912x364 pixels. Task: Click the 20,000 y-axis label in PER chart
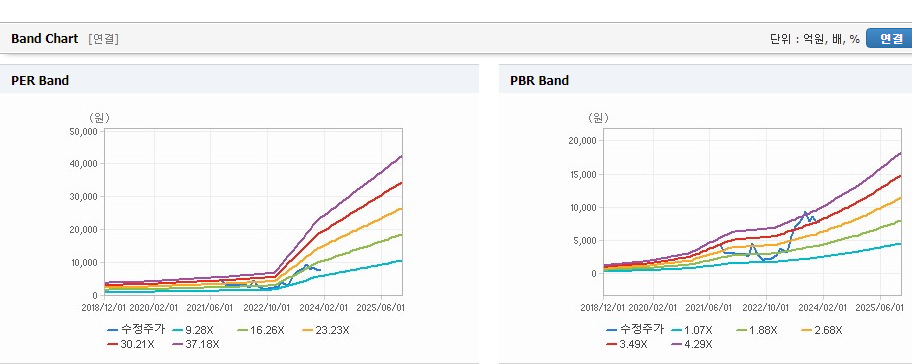click(x=84, y=230)
